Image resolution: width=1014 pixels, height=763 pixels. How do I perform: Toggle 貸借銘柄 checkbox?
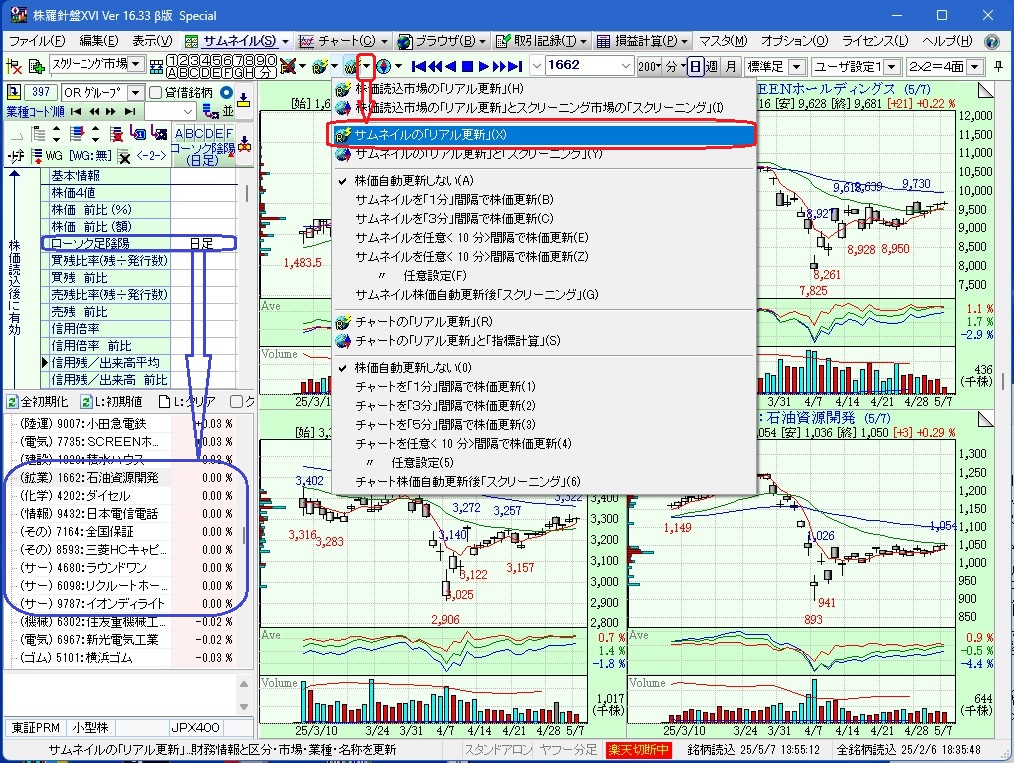155,92
